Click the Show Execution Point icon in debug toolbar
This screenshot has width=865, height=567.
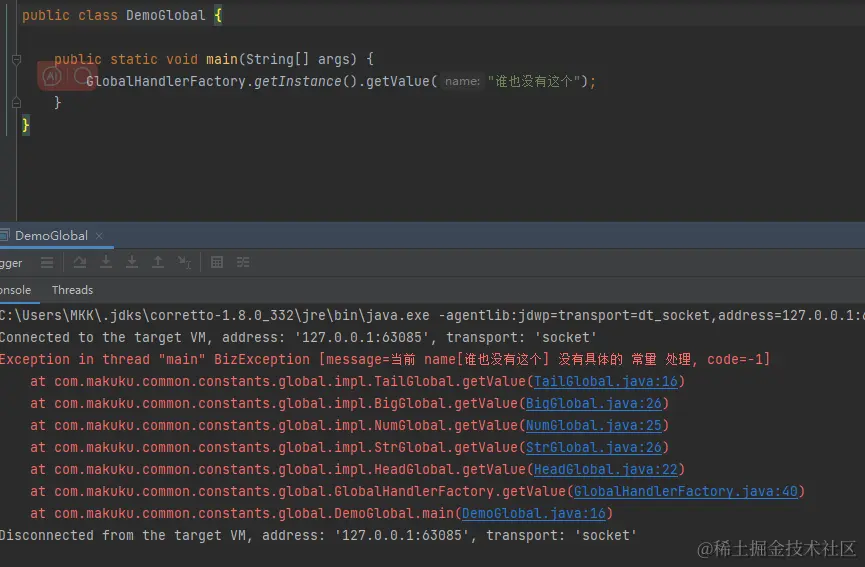47,263
